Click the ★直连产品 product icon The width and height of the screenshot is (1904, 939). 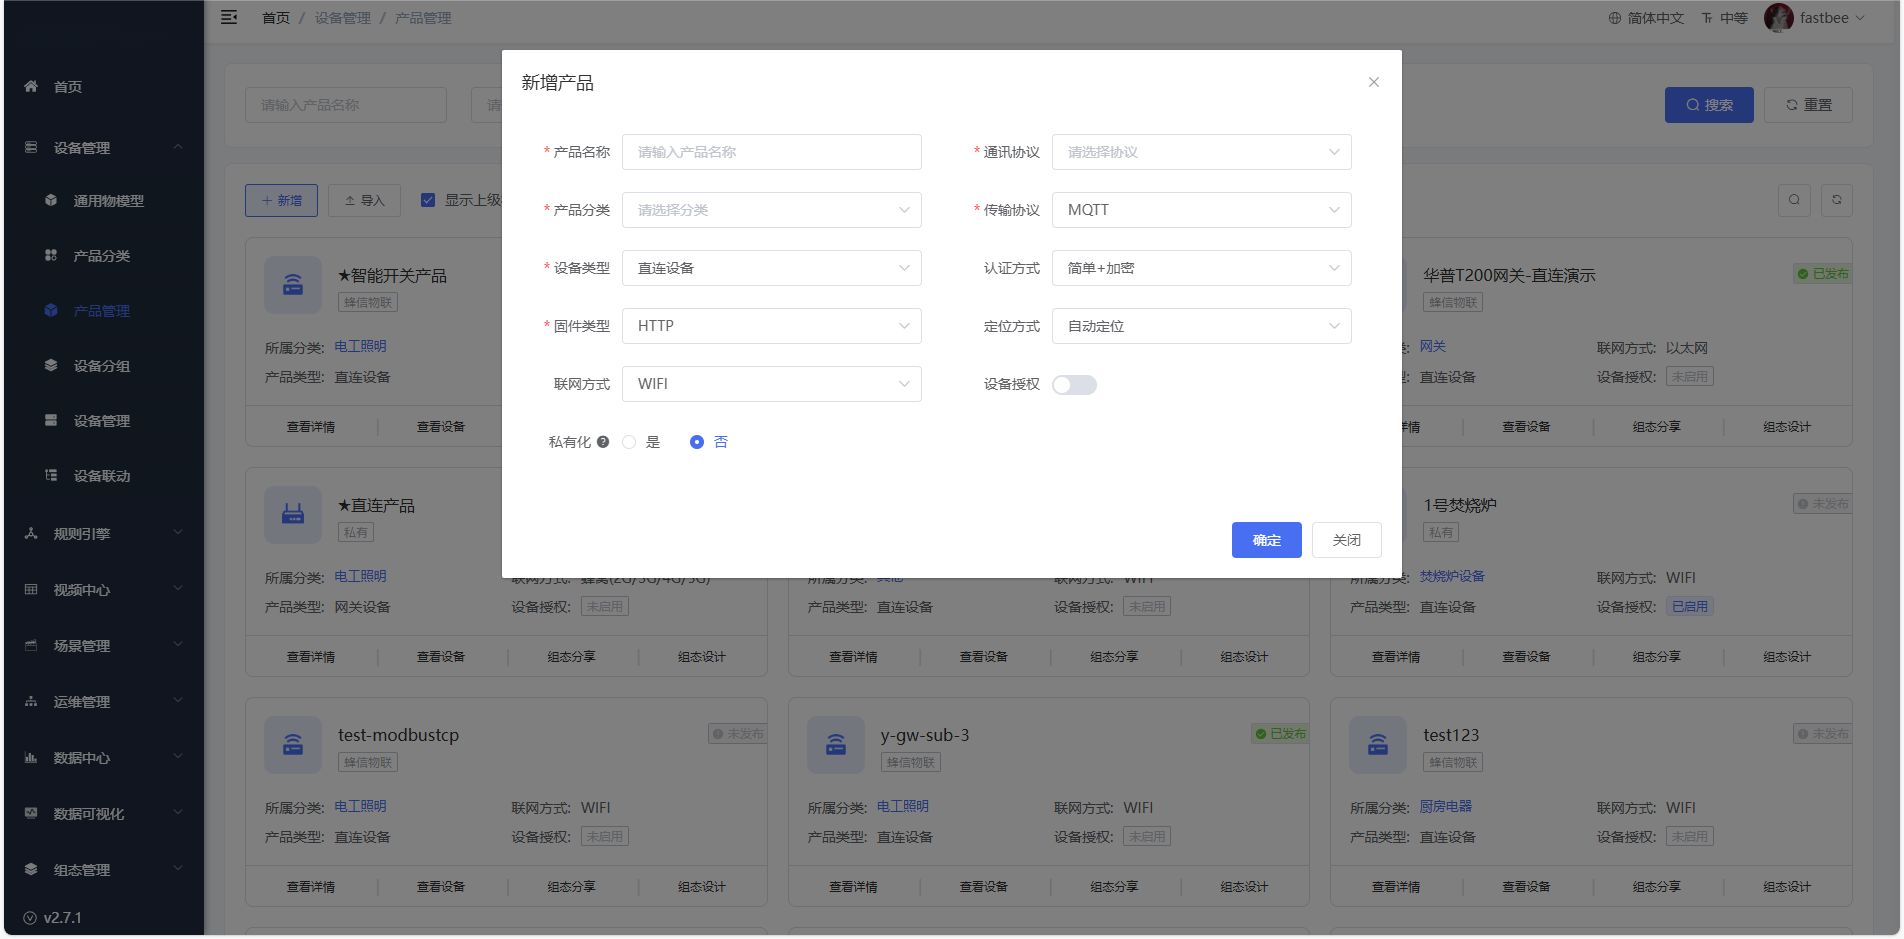point(293,515)
